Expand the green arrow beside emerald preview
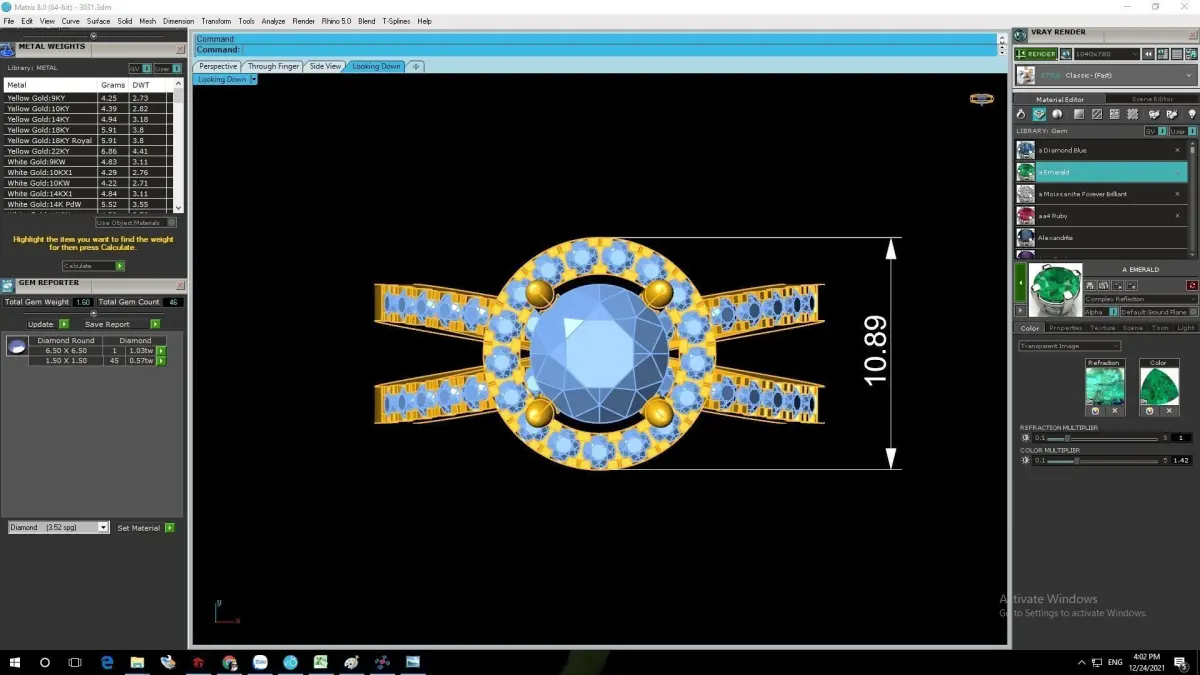This screenshot has height=675, width=1200. [x=1021, y=283]
